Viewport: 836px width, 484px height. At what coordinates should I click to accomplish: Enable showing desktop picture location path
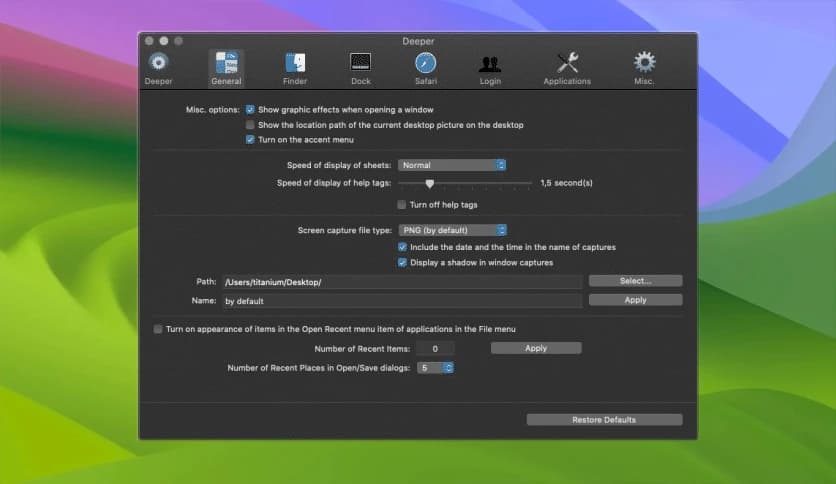250,125
